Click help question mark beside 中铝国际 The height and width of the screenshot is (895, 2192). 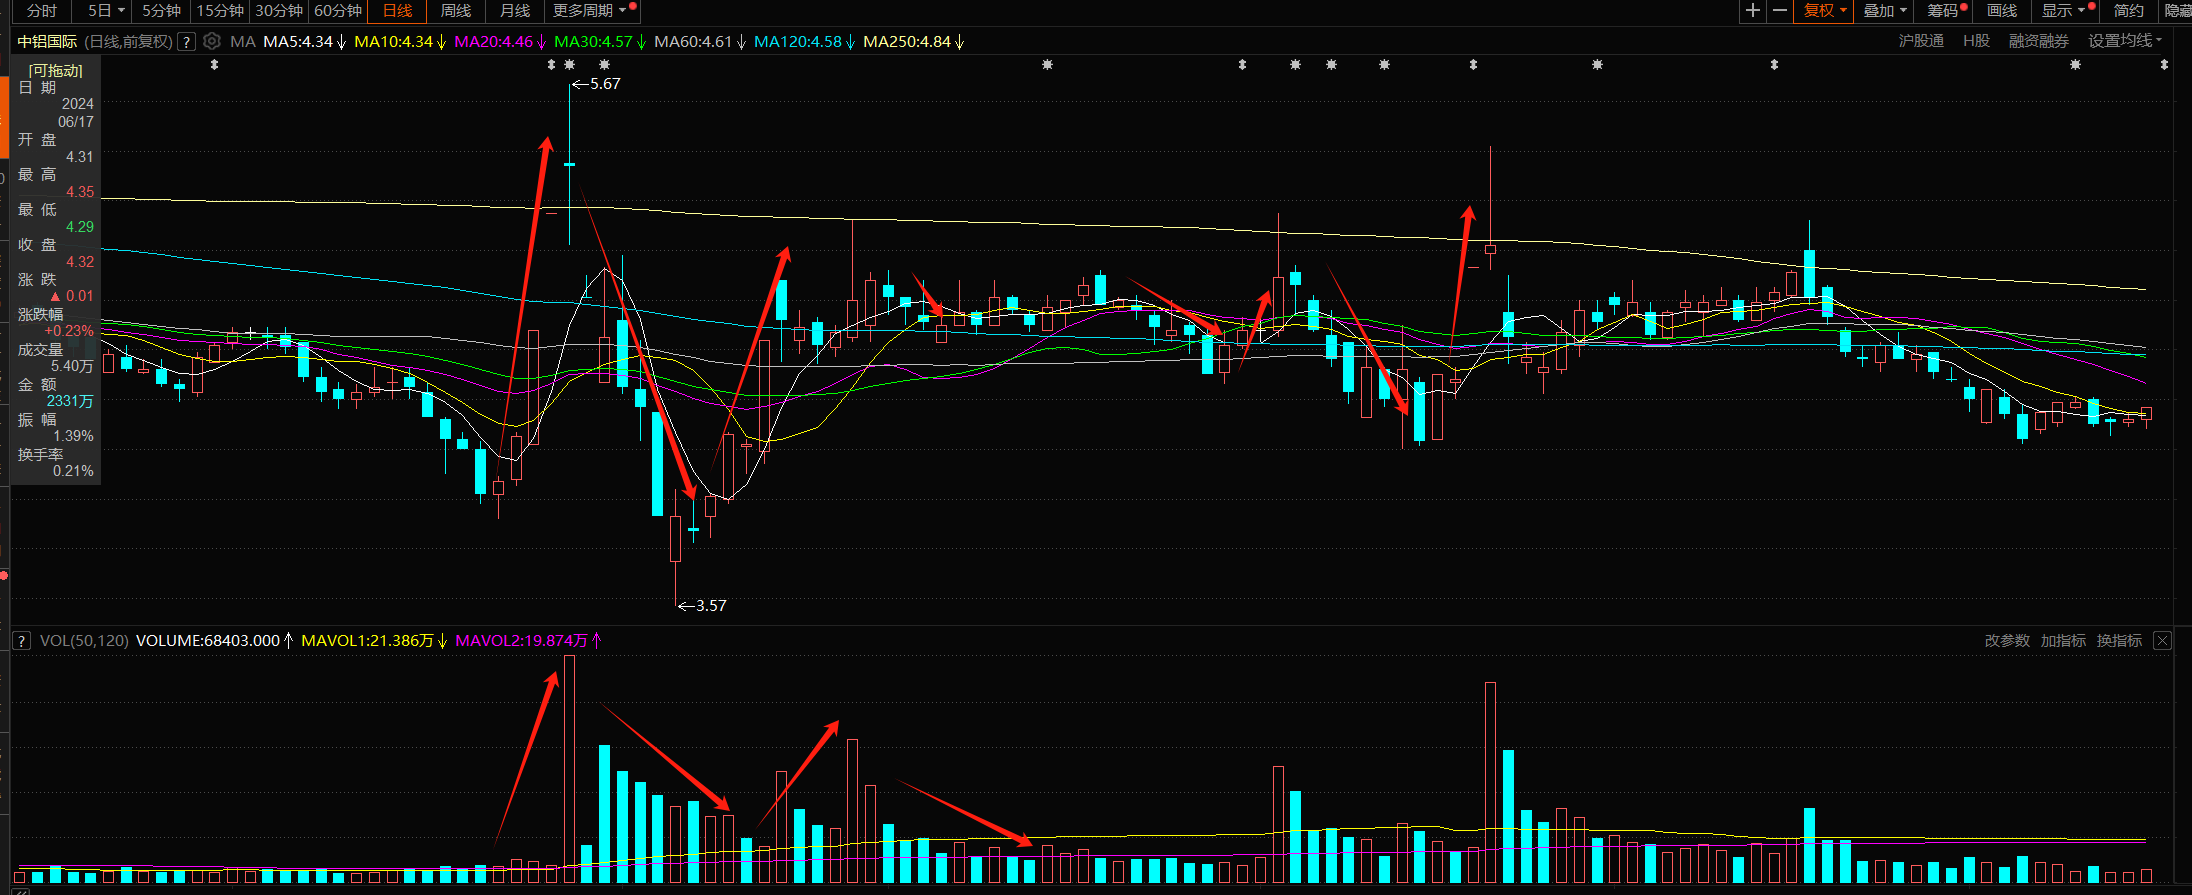[186, 42]
